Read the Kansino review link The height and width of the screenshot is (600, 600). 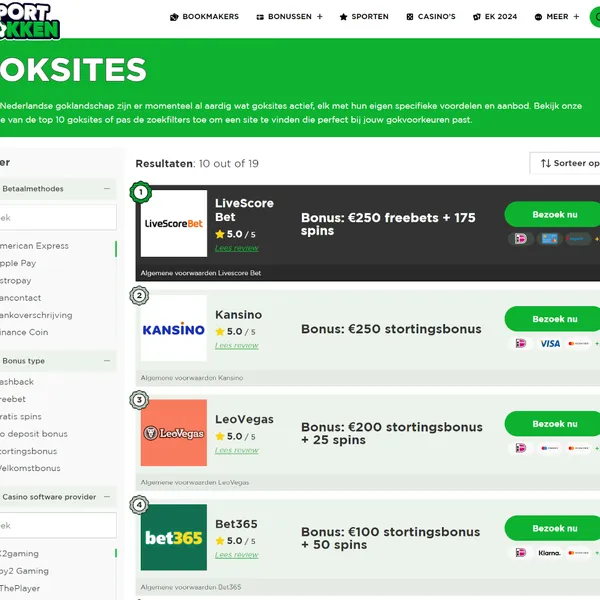click(237, 346)
